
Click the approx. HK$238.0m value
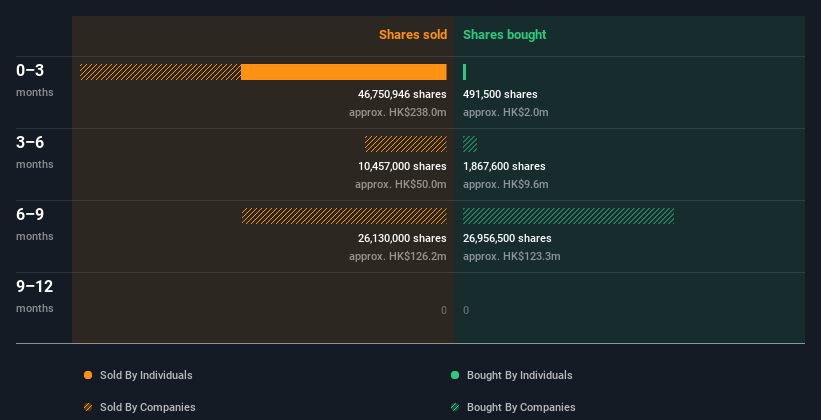coord(398,112)
